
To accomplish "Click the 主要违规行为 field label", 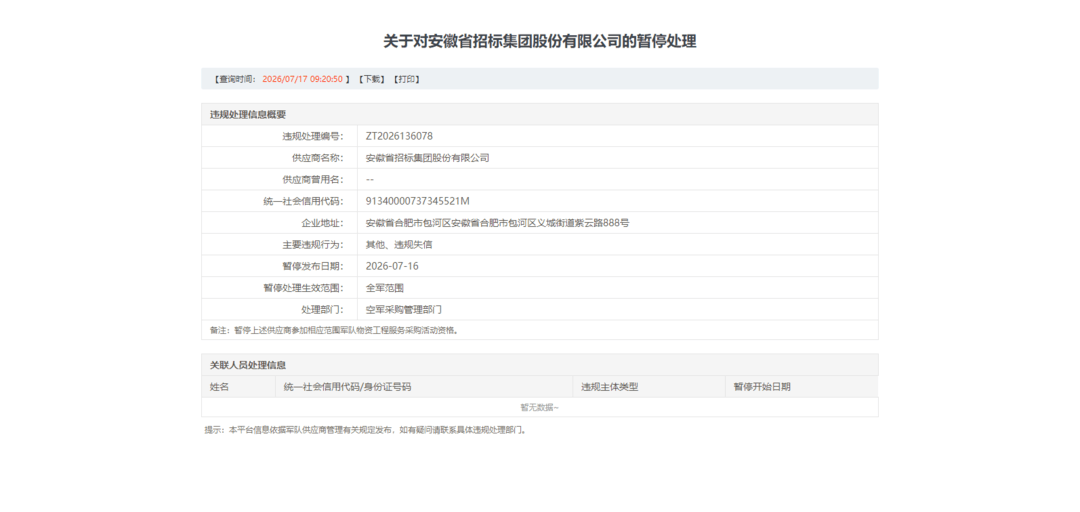I will point(313,245).
